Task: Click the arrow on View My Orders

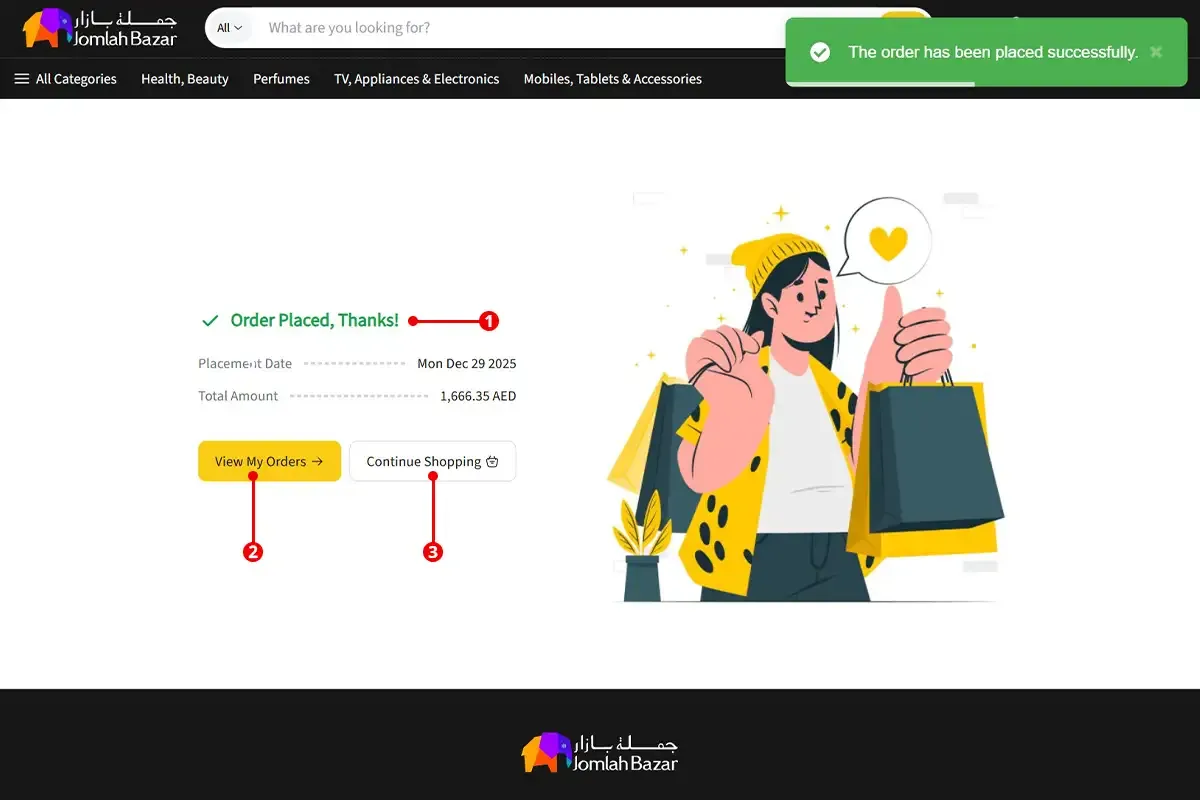Action: (x=317, y=462)
